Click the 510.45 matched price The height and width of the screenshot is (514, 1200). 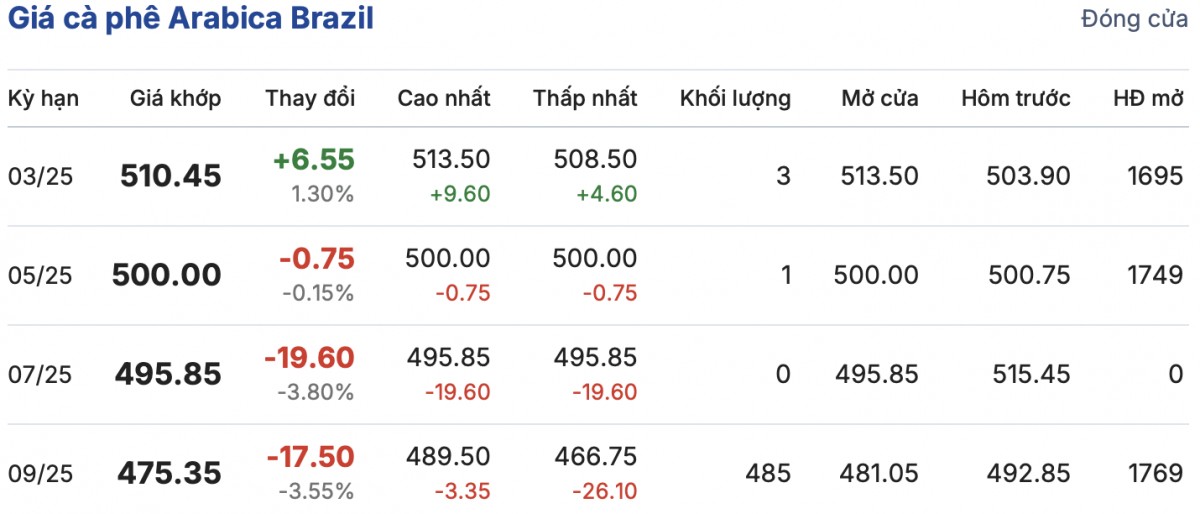[x=170, y=177]
